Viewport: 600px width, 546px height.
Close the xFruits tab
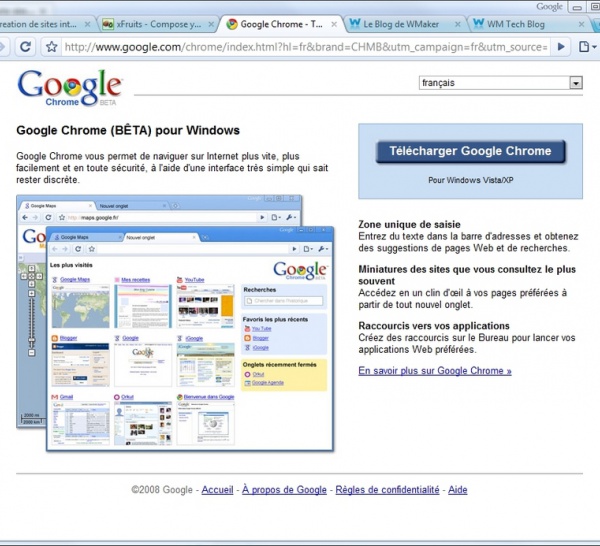coord(213,23)
